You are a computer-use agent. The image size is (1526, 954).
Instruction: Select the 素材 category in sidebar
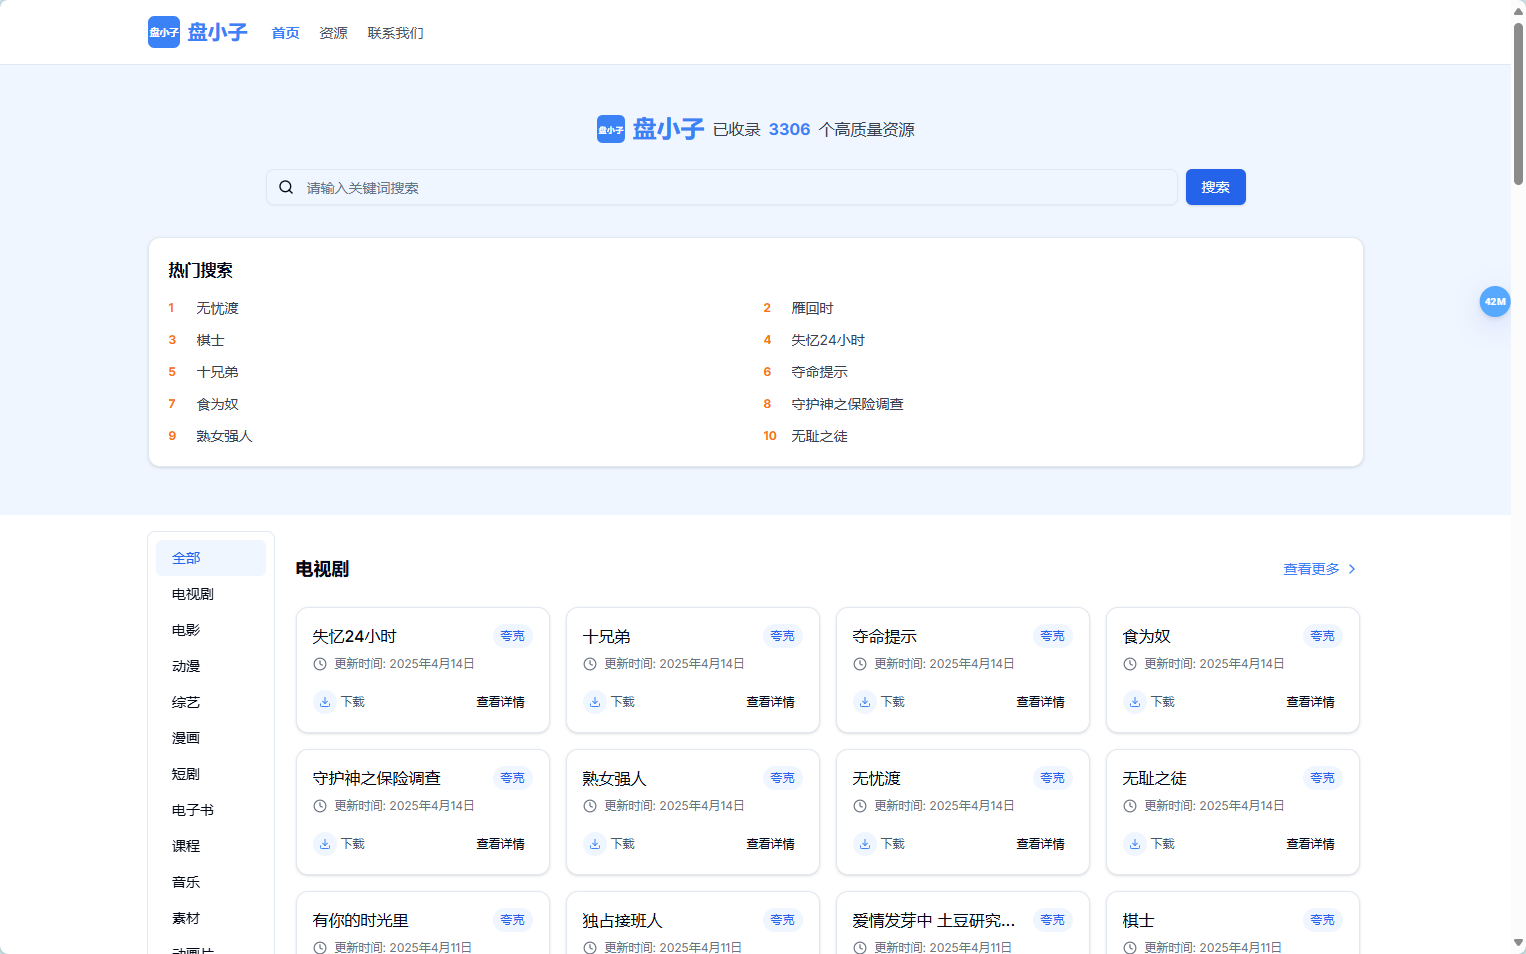point(211,918)
